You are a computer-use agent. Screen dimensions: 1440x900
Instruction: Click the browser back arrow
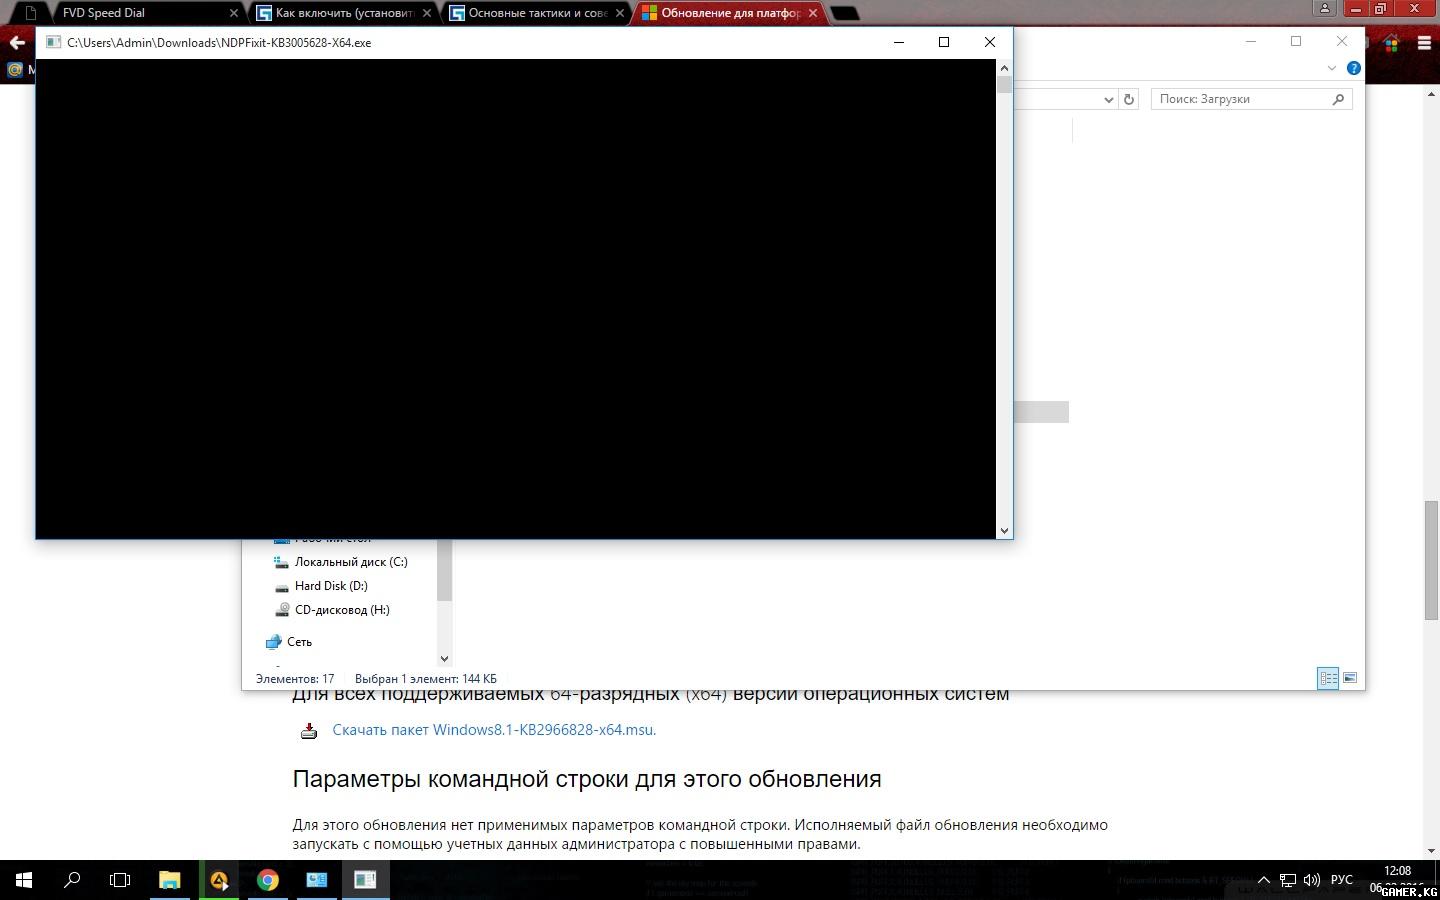17,43
